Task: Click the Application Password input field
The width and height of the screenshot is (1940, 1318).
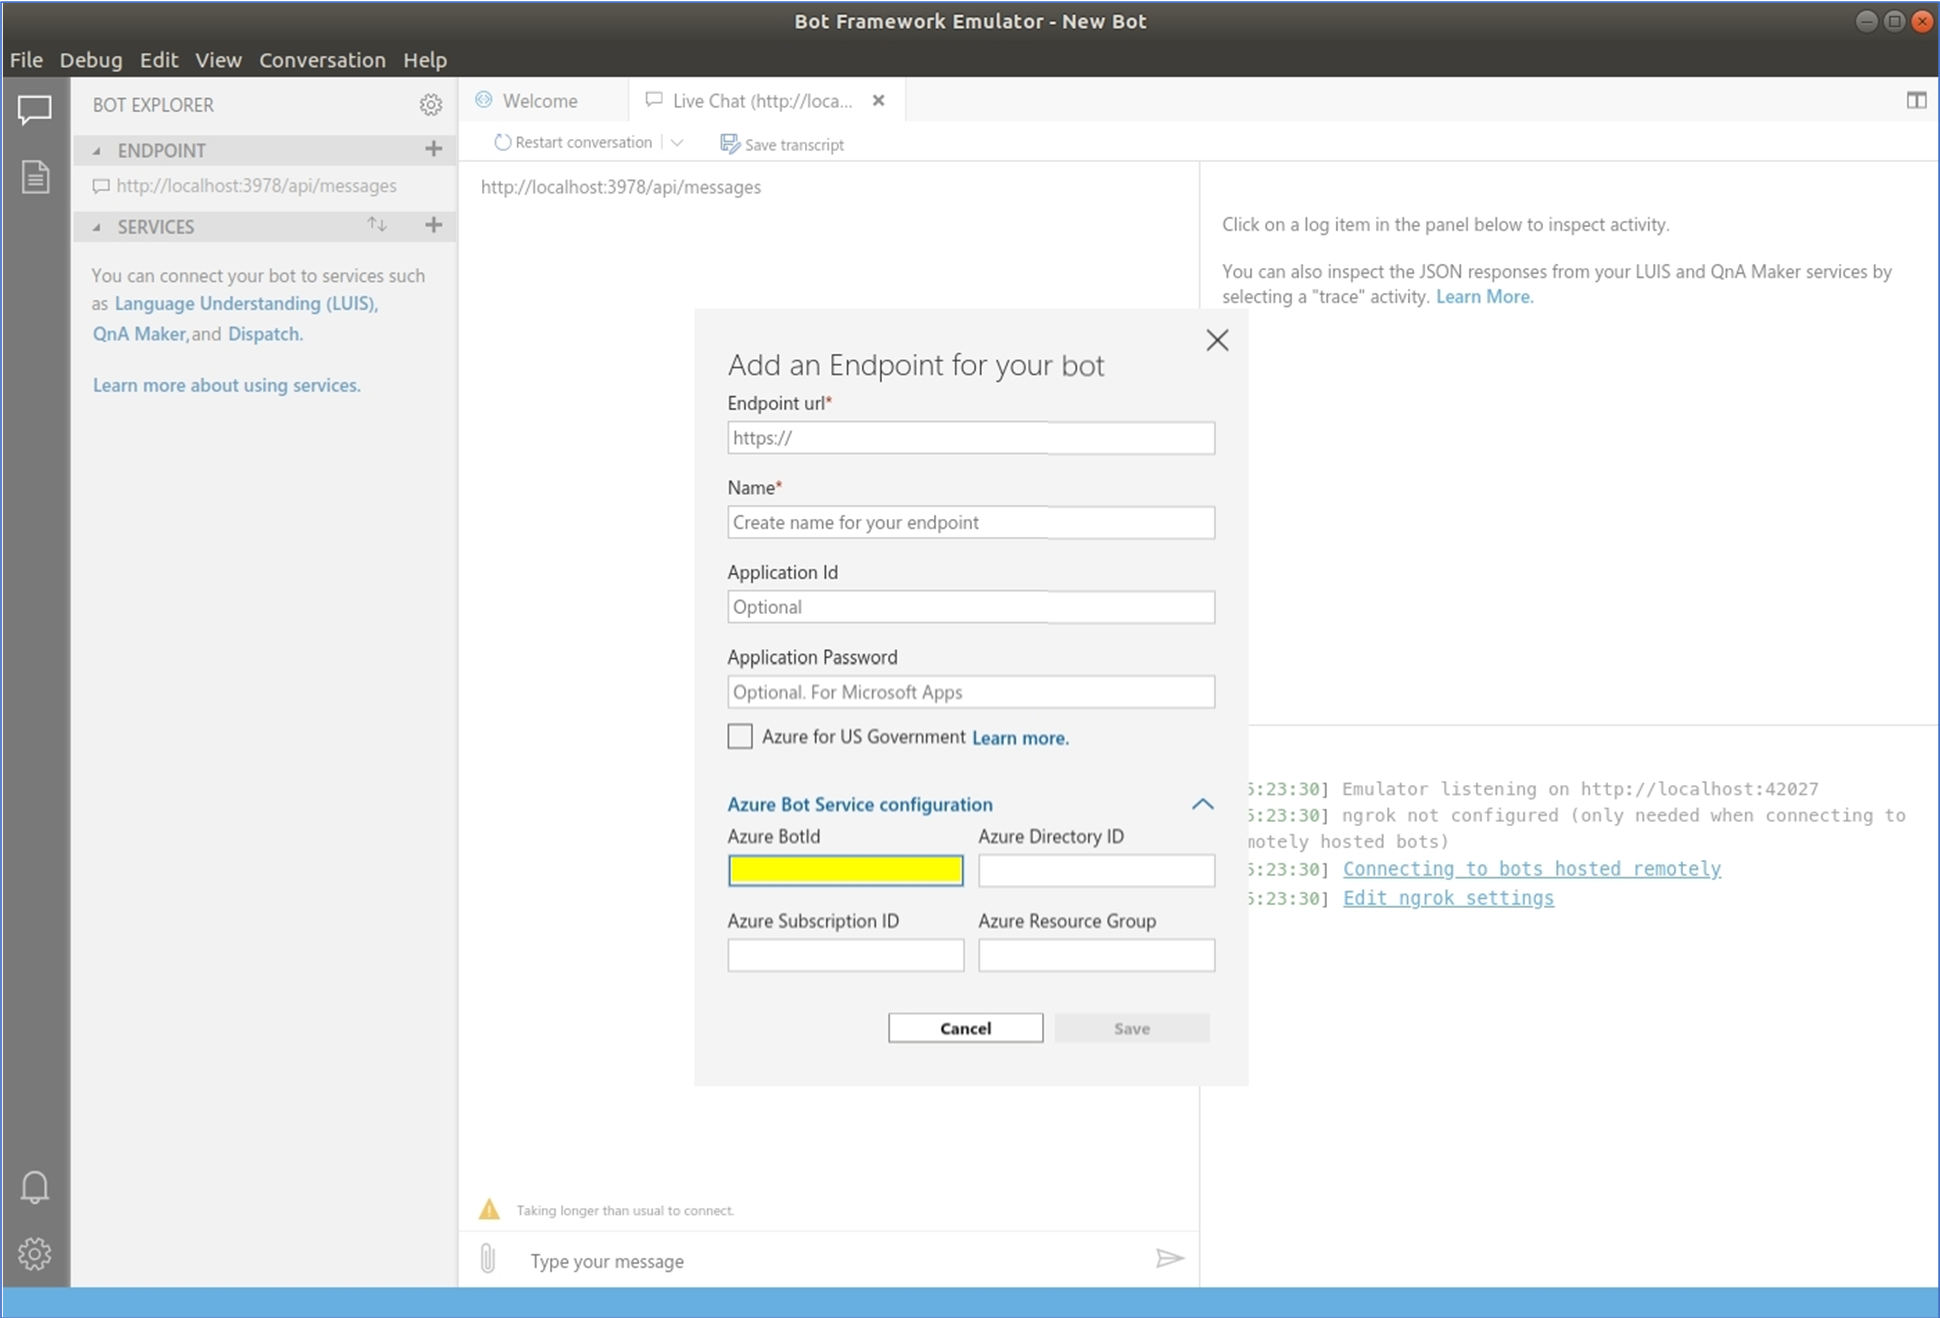Action: [x=971, y=692]
